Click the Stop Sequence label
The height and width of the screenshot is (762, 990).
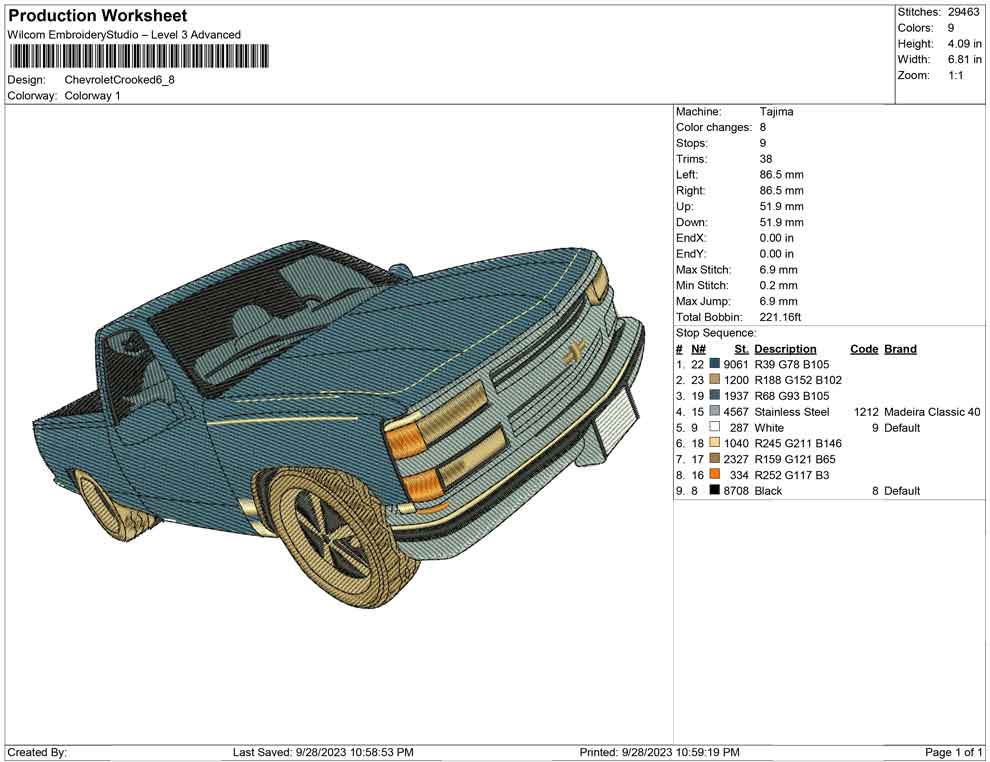pos(715,333)
